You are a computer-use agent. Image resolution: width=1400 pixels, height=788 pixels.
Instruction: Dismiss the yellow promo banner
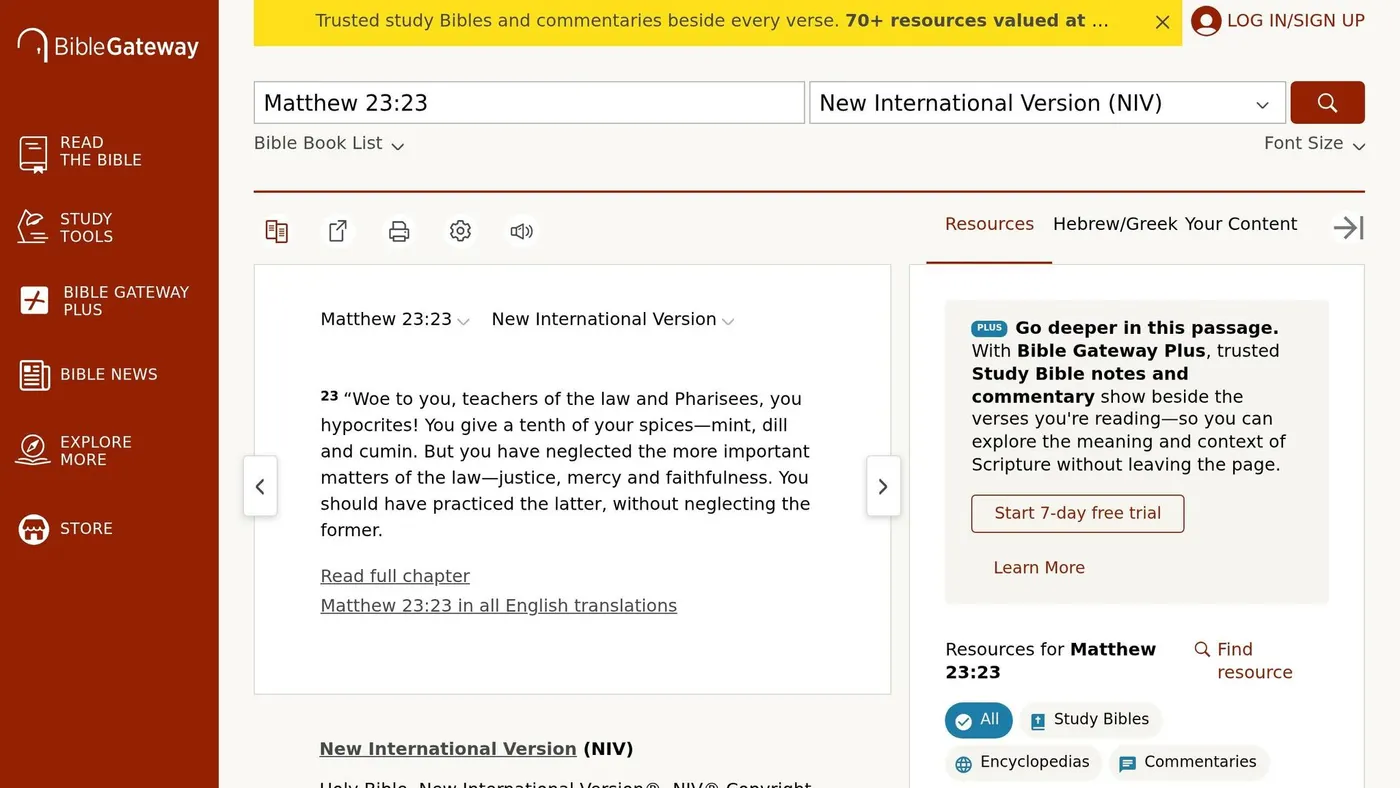[x=1162, y=22]
